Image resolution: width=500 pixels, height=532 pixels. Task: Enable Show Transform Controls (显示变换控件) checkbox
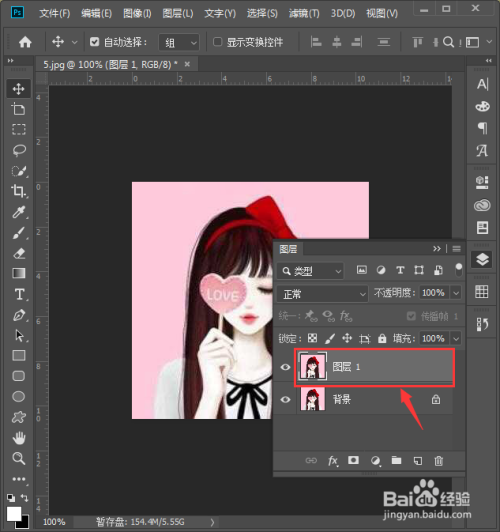(217, 42)
